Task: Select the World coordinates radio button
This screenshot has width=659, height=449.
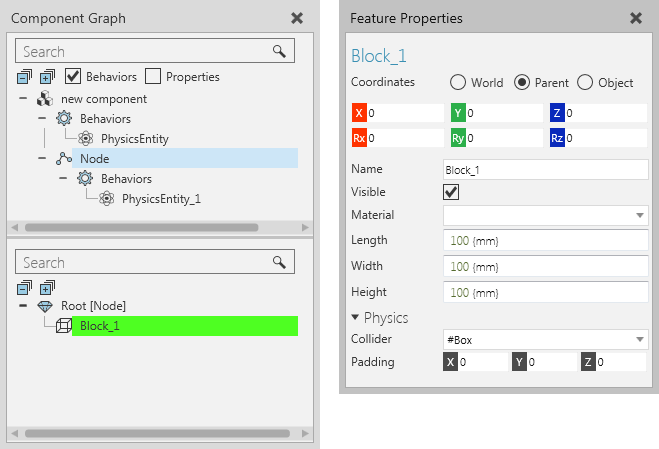Action: [458, 82]
